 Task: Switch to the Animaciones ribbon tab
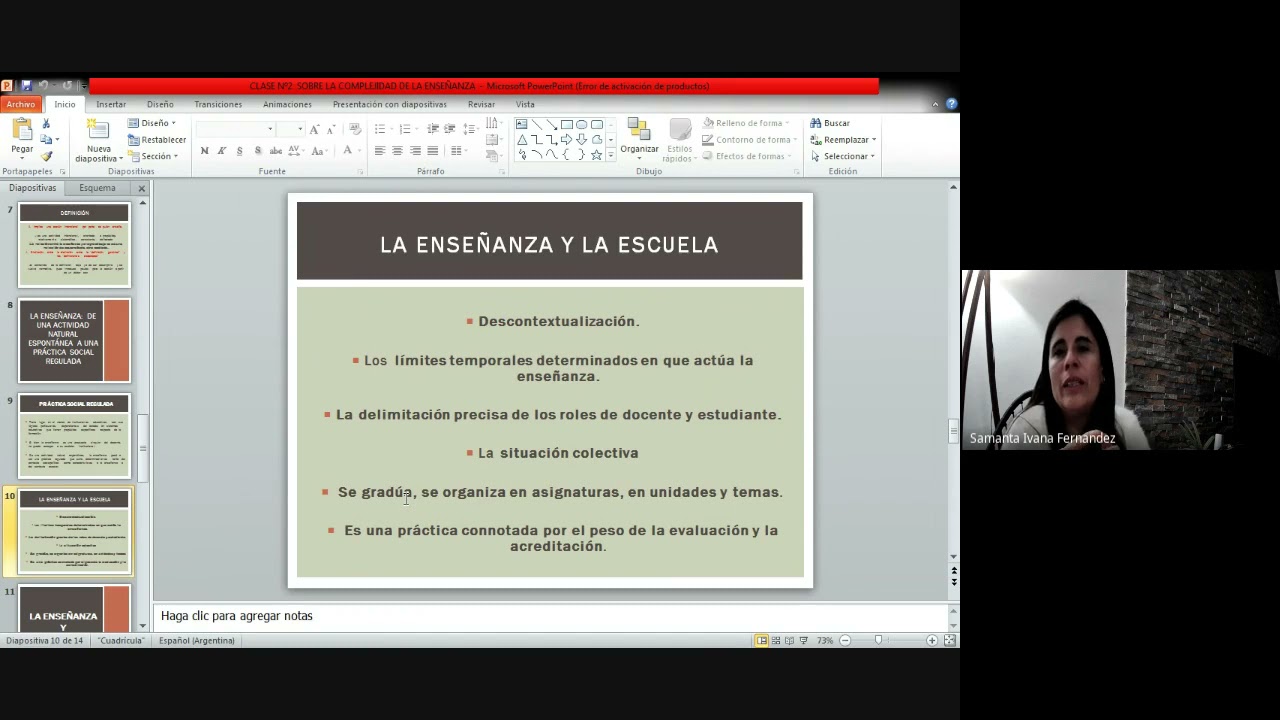point(287,104)
